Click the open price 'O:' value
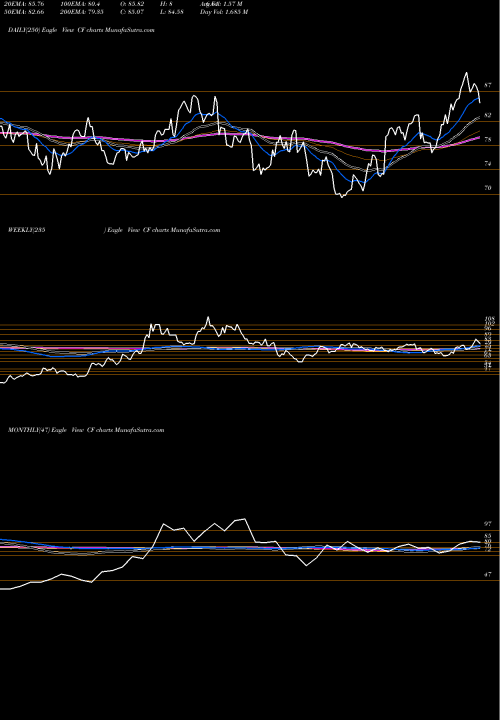The height and width of the screenshot is (720, 500). 132,4
